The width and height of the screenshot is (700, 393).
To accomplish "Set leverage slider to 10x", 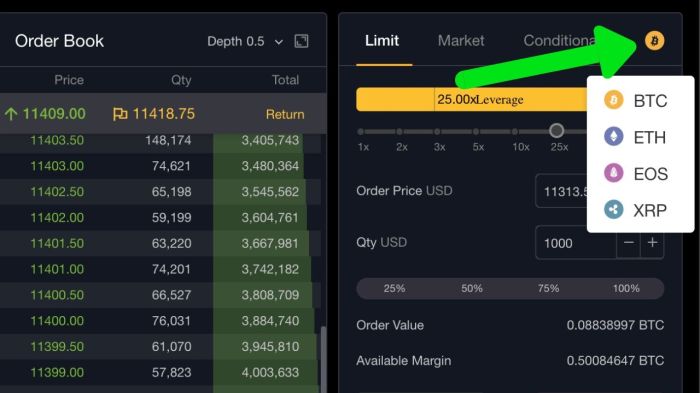I will tap(515, 132).
